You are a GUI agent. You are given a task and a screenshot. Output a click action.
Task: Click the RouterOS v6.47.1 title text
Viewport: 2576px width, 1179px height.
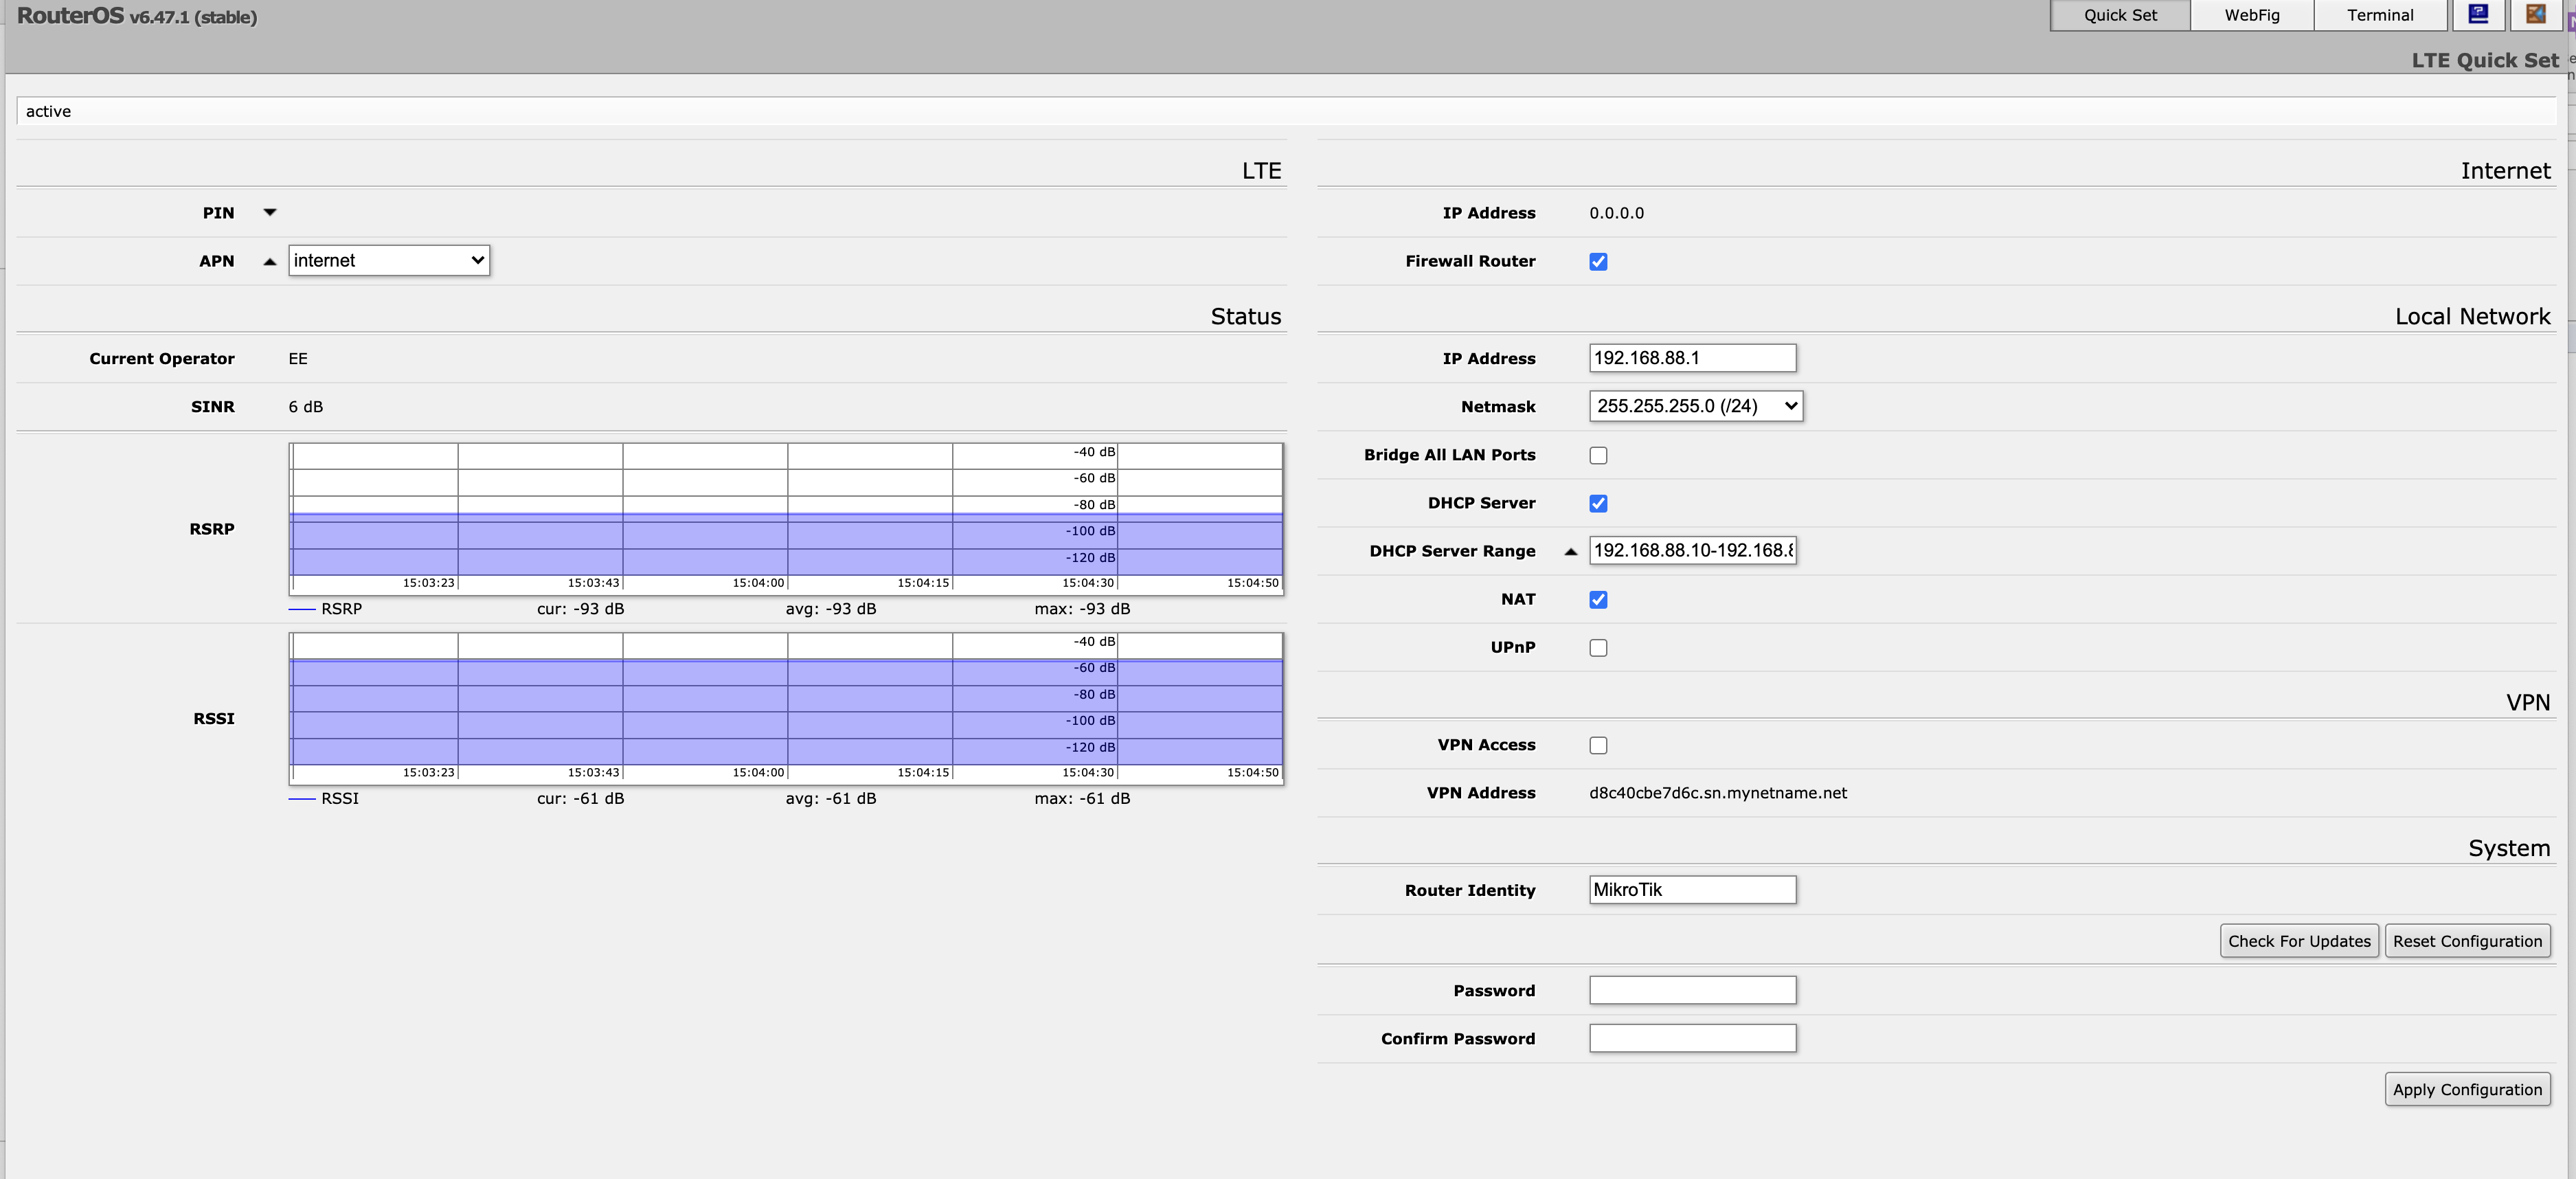tap(137, 16)
